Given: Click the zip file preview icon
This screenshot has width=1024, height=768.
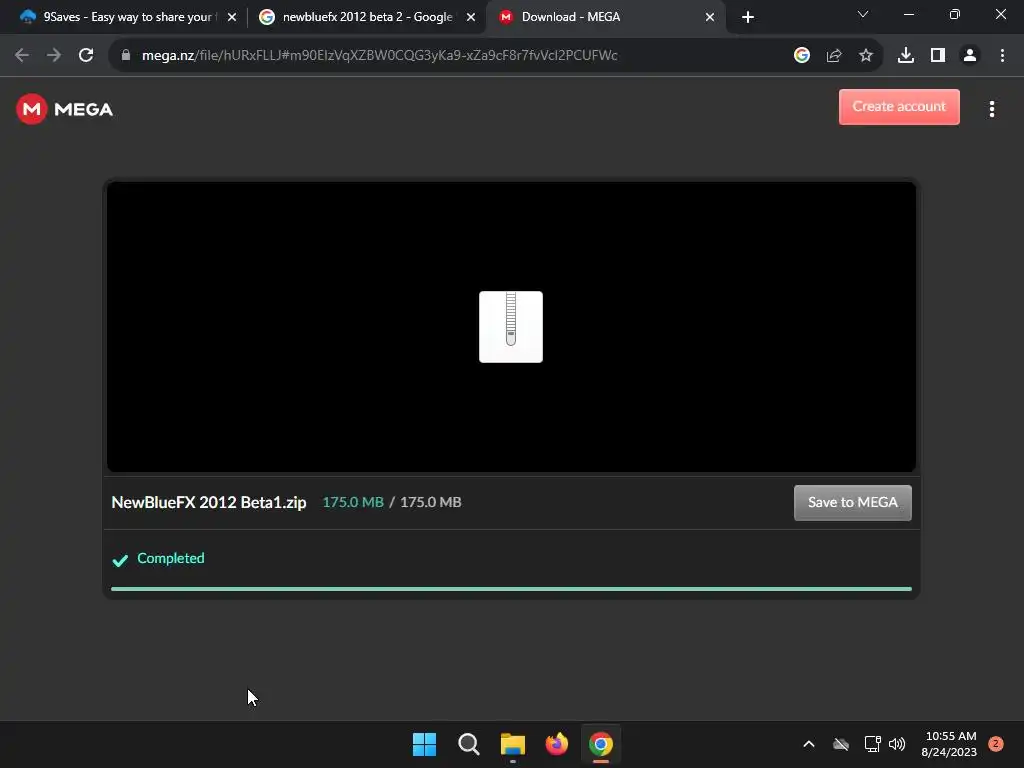Looking at the screenshot, I should pyautogui.click(x=511, y=327).
